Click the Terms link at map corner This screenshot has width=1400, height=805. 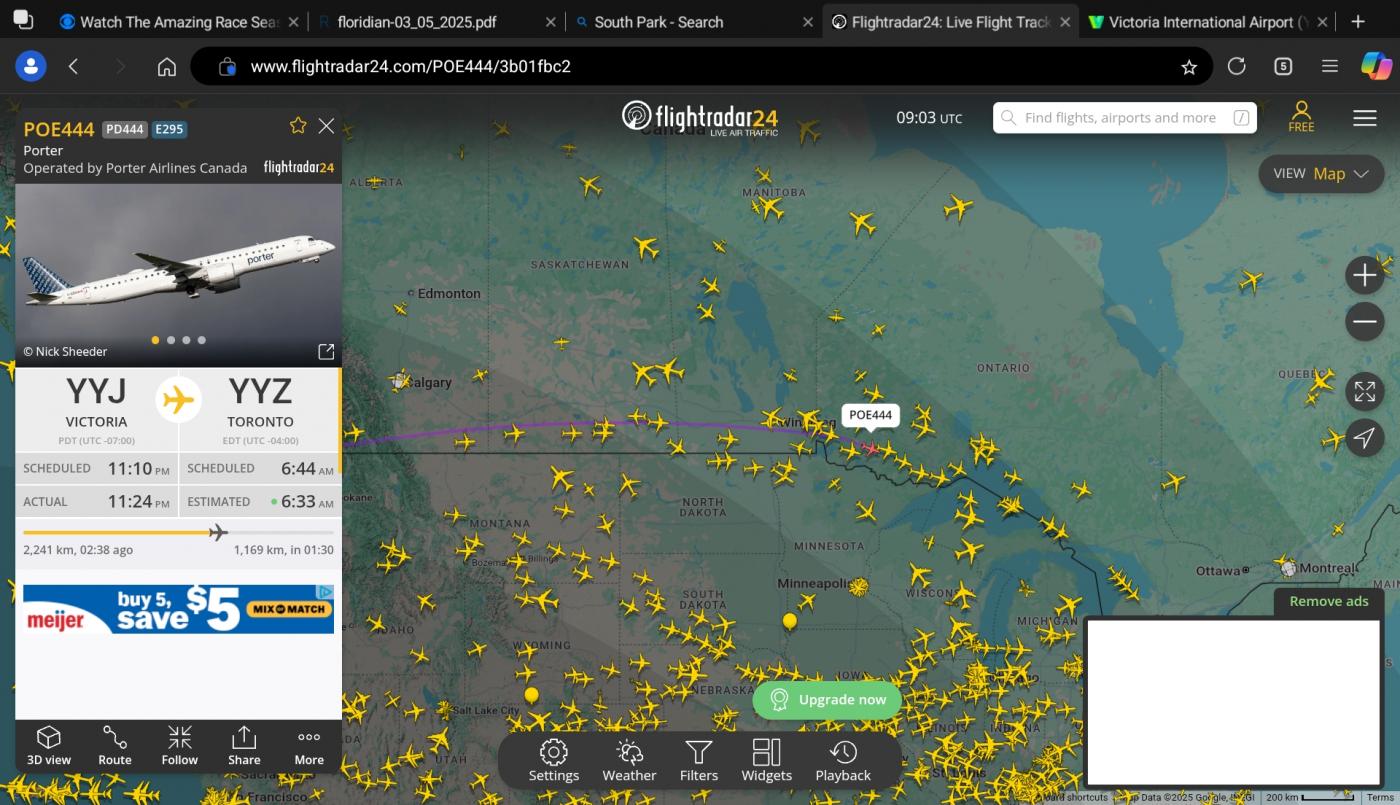point(1381,797)
